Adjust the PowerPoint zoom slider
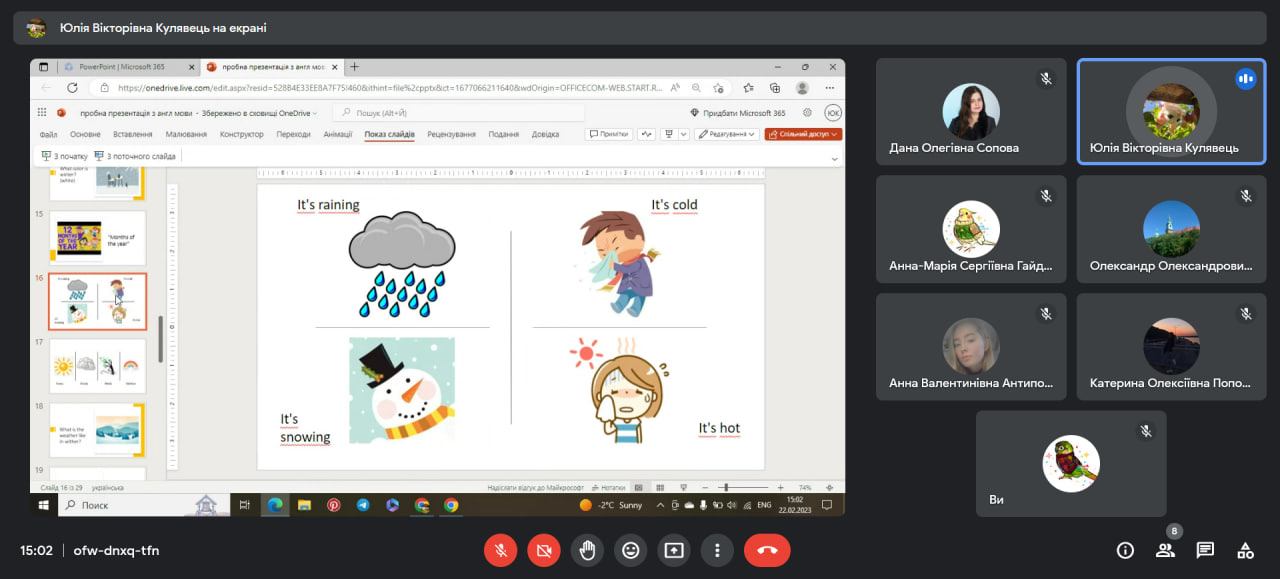The height and width of the screenshot is (579, 1280). click(x=725, y=487)
